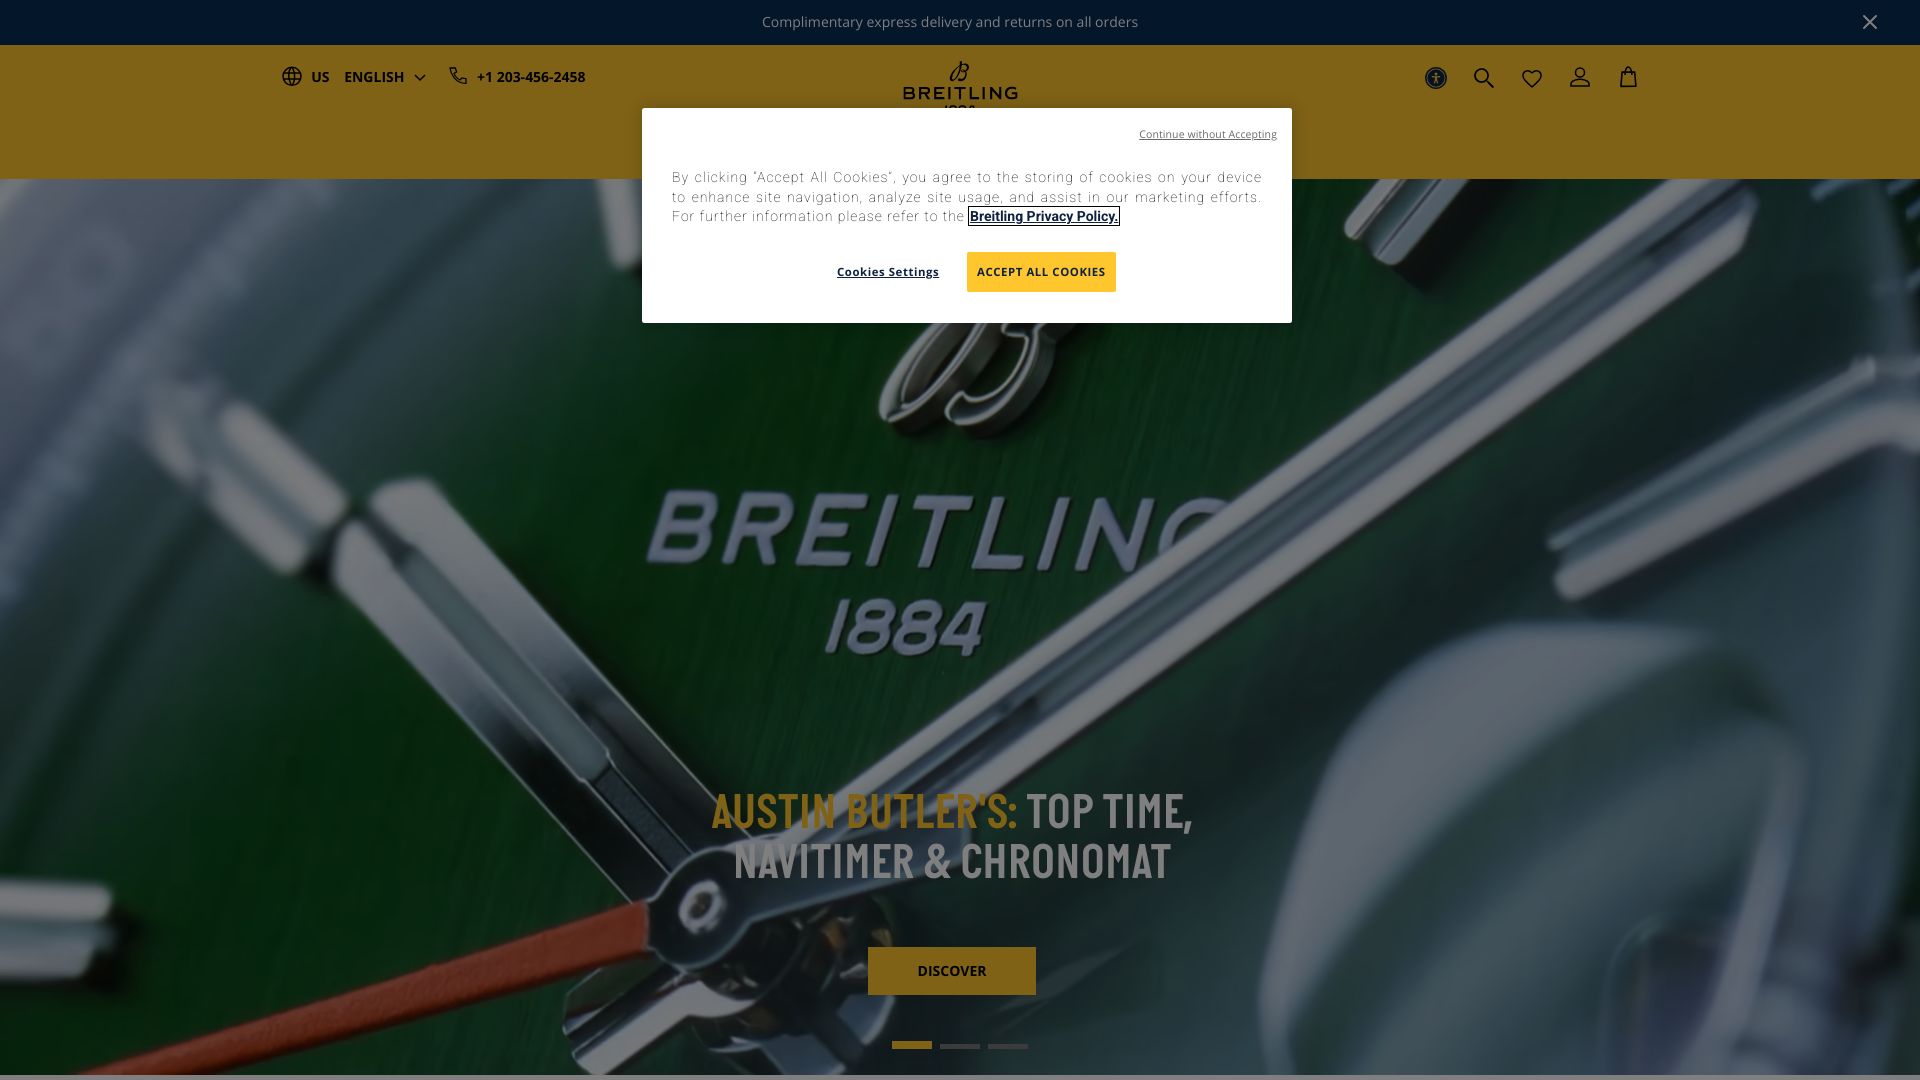Select the second carousel slide indicator

960,1046
